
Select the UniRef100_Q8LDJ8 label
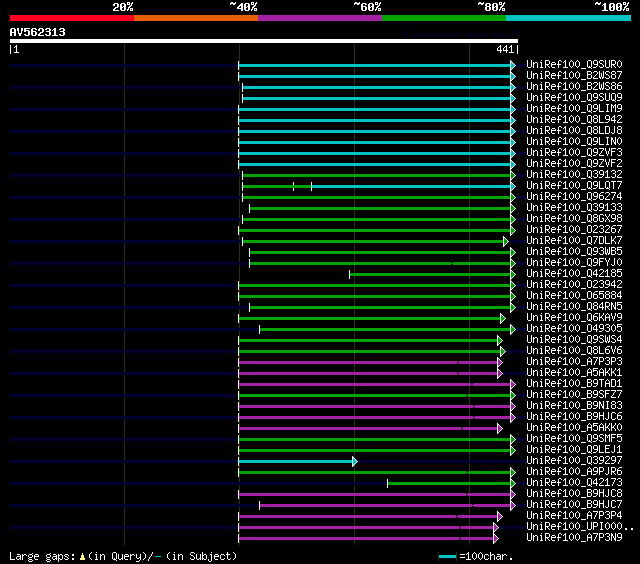point(574,131)
